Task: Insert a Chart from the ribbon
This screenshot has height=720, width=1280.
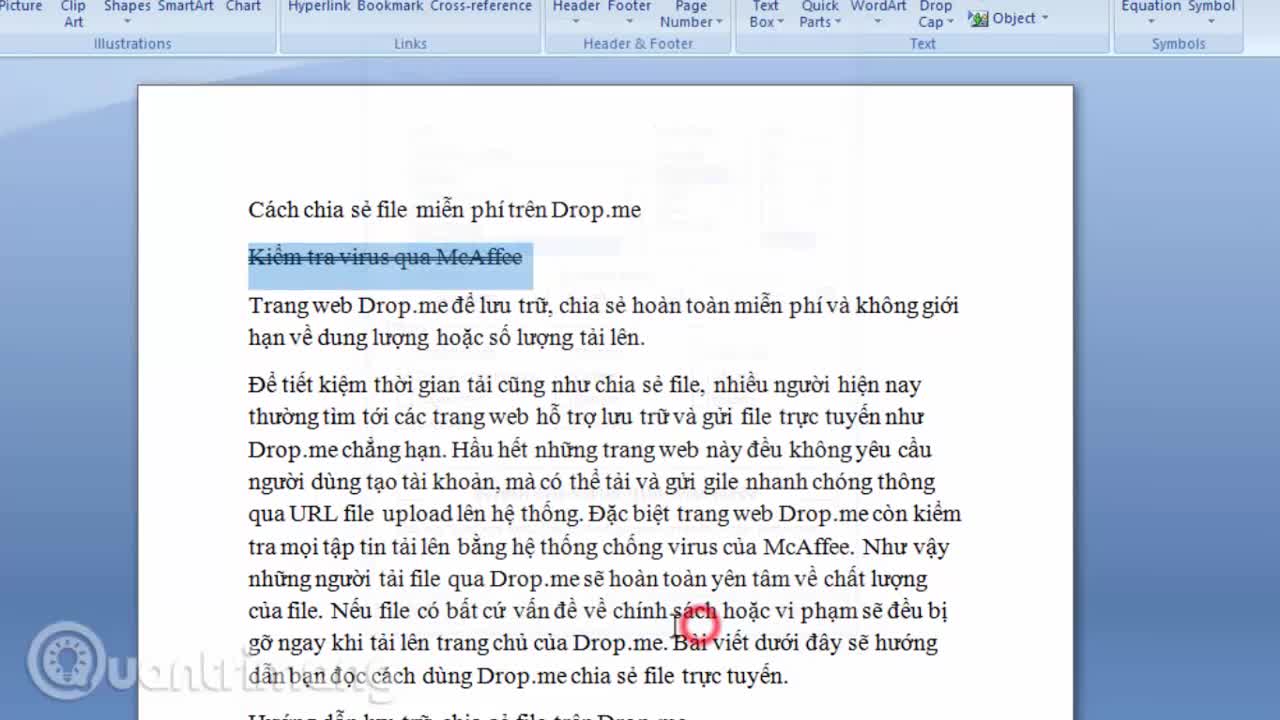Action: [243, 7]
